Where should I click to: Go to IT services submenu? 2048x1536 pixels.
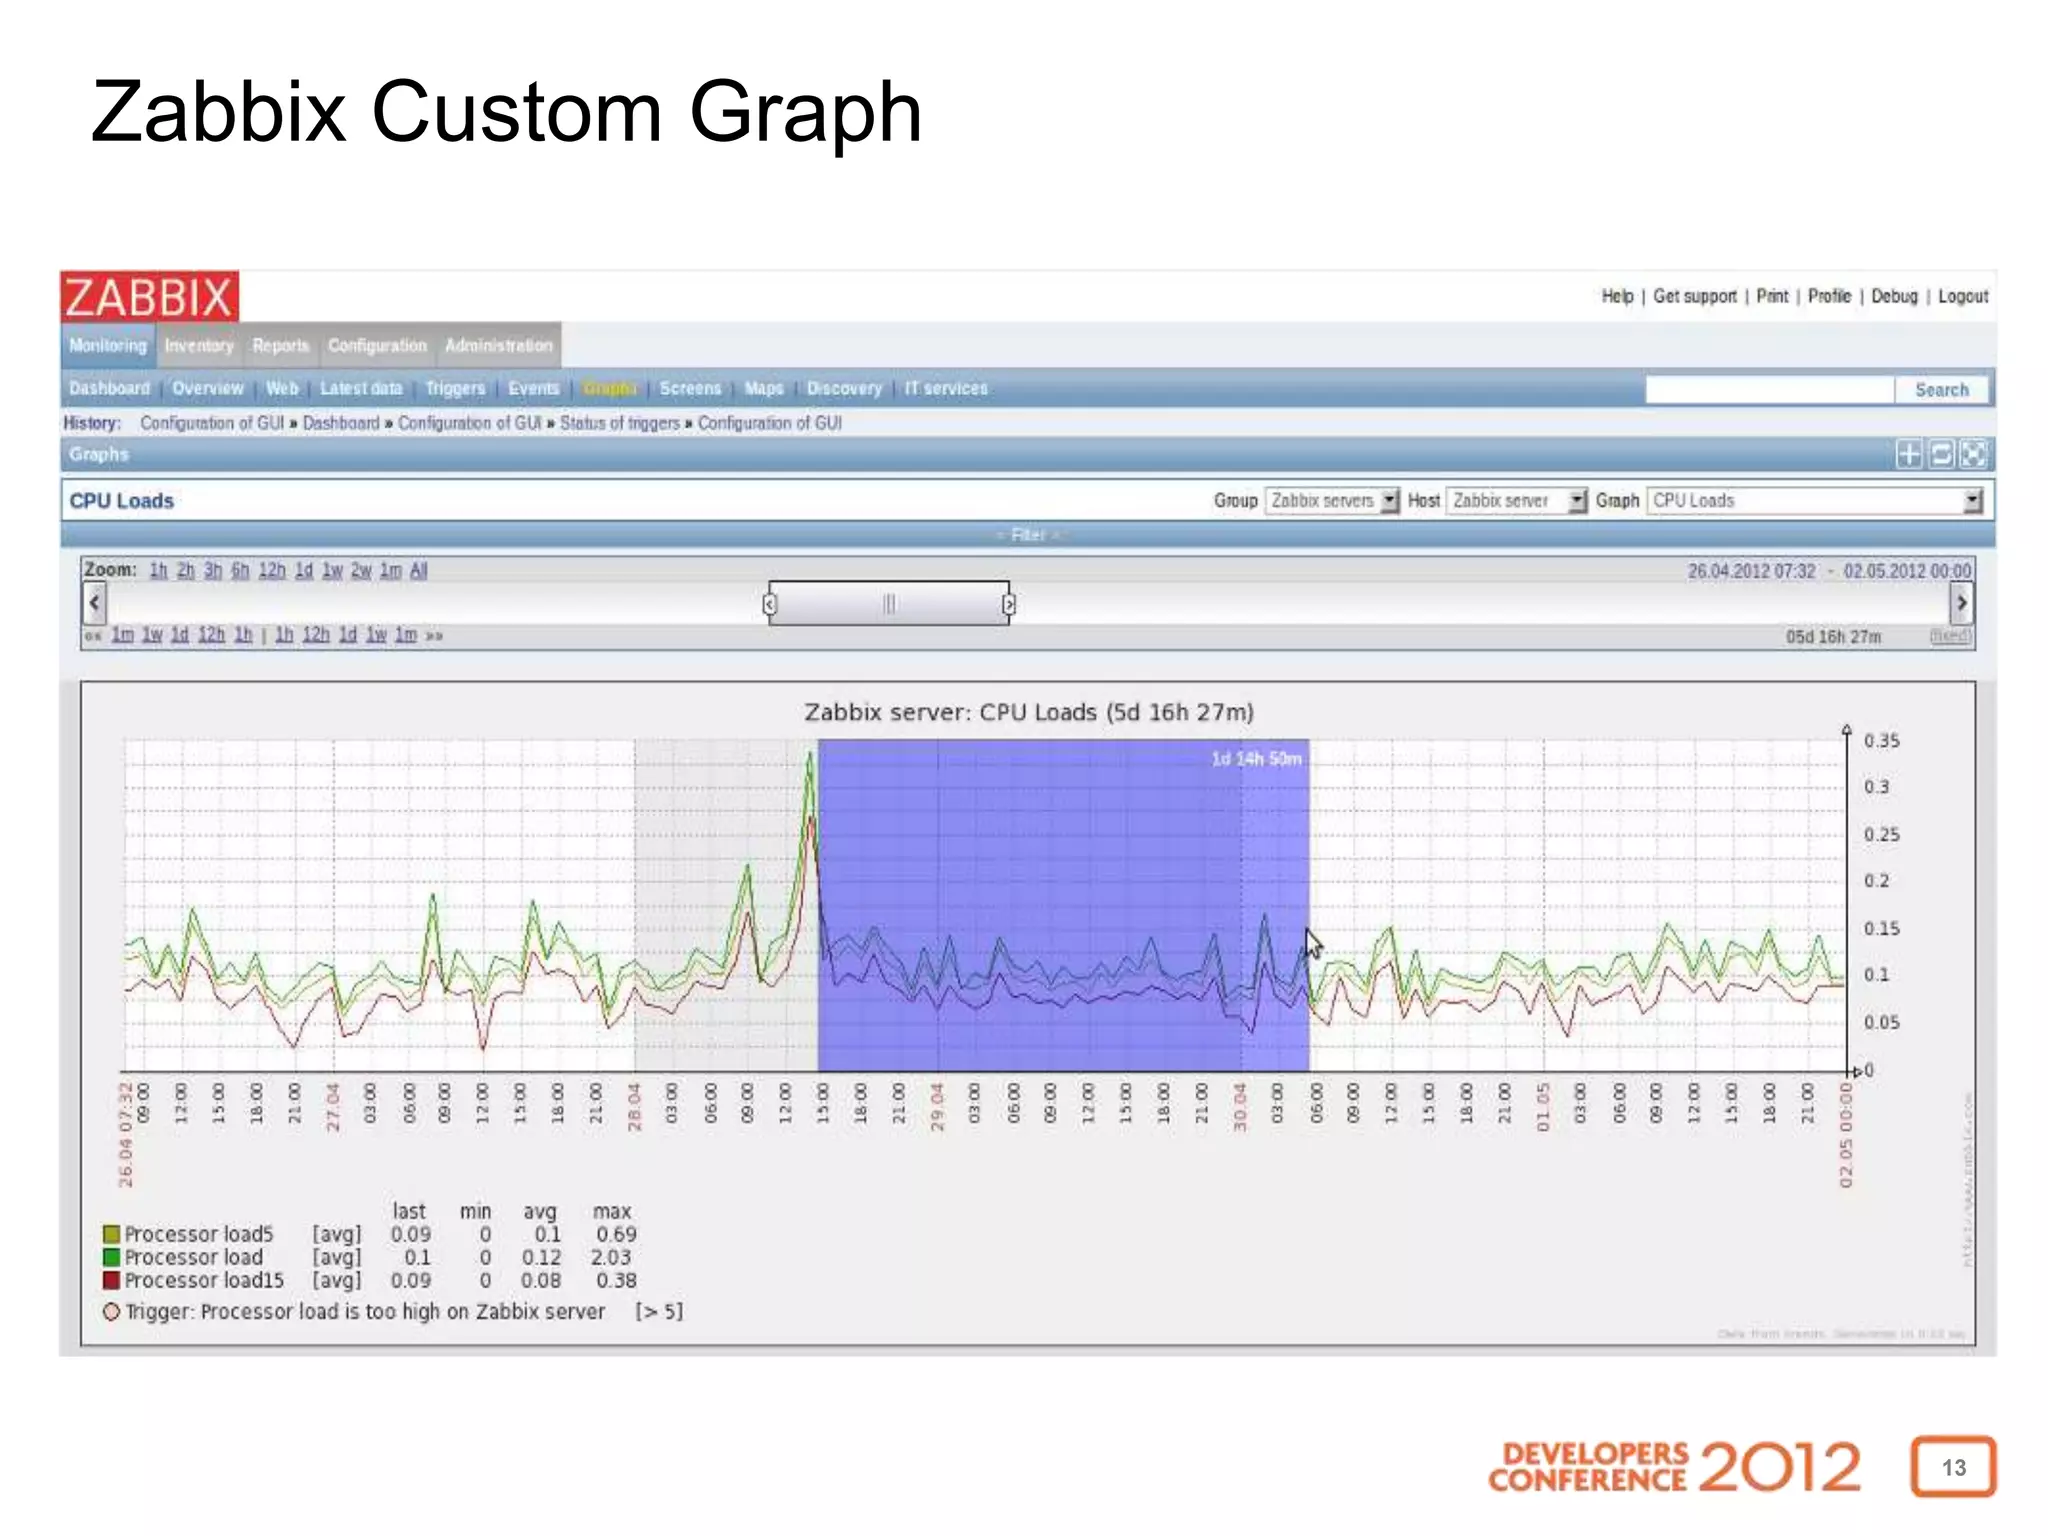click(946, 389)
